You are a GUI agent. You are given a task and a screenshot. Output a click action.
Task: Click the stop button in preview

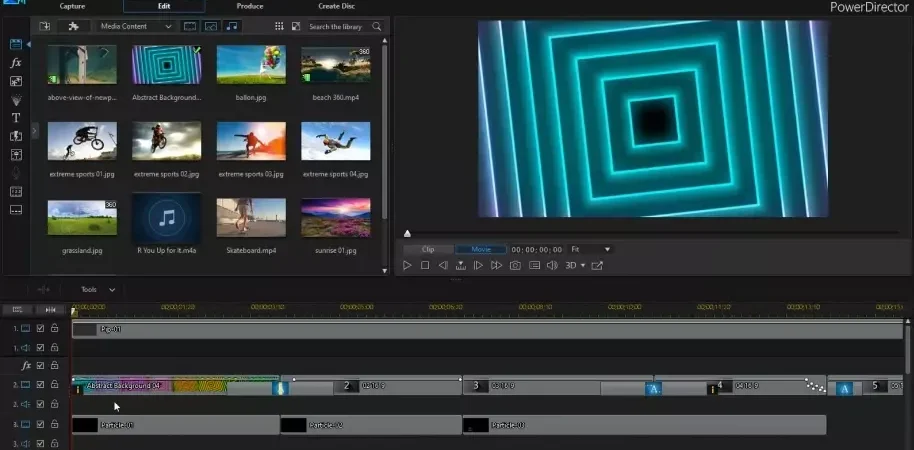pos(425,265)
